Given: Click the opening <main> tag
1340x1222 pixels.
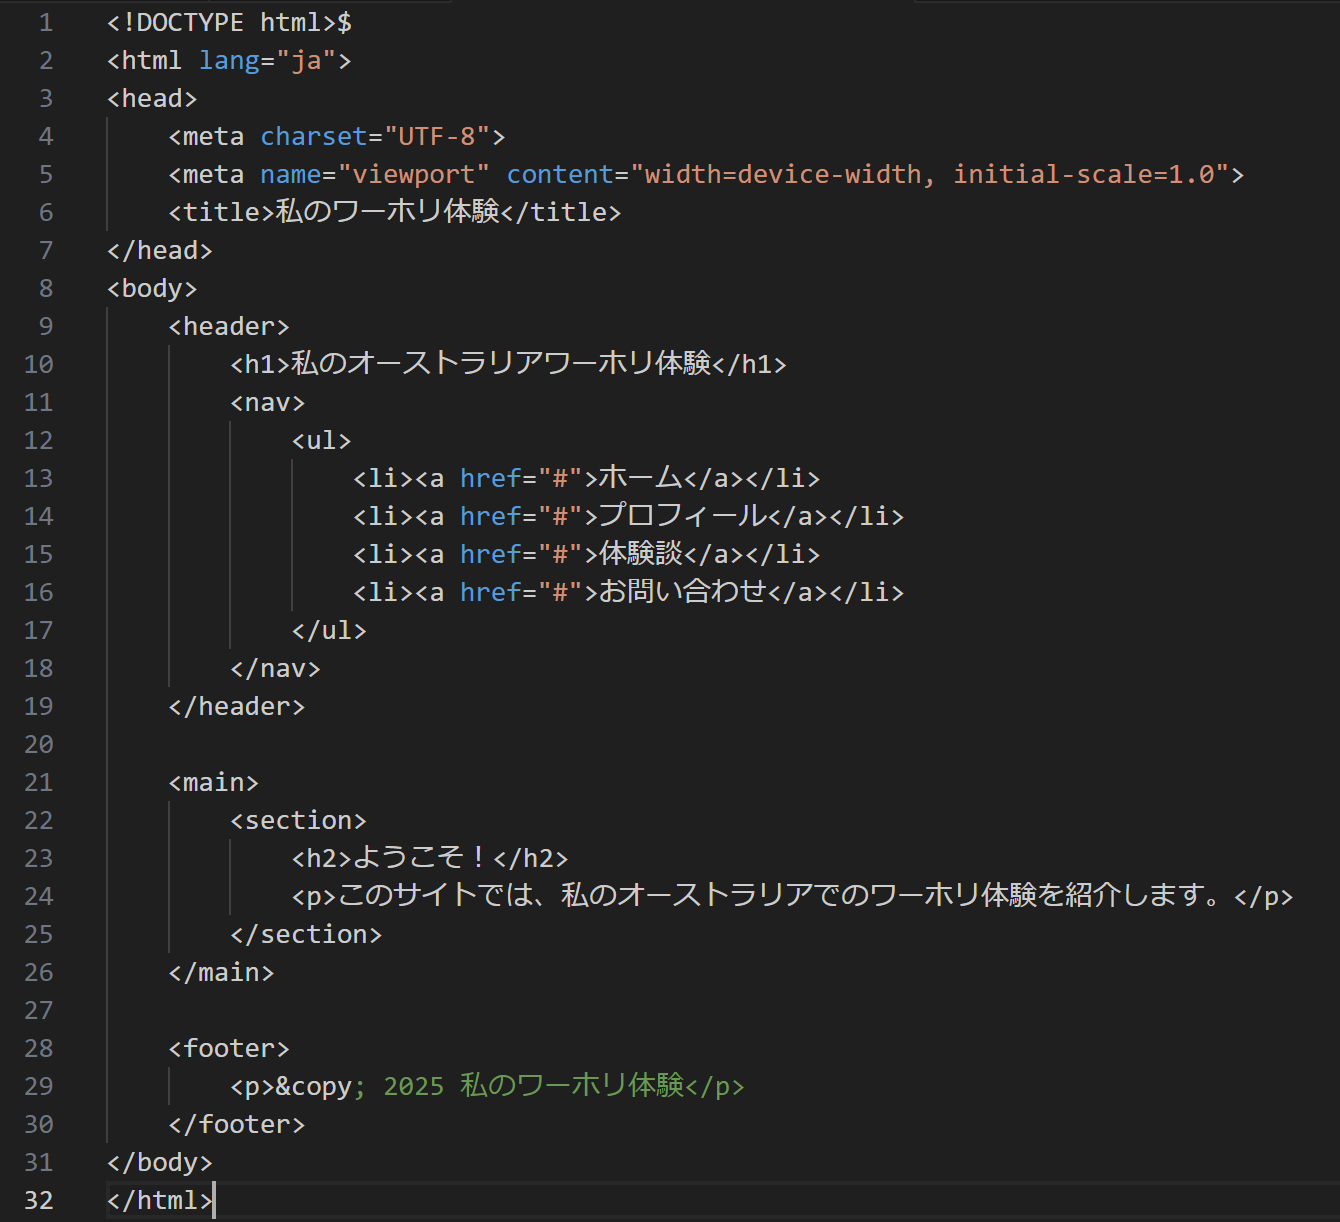Looking at the screenshot, I should tap(214, 782).
